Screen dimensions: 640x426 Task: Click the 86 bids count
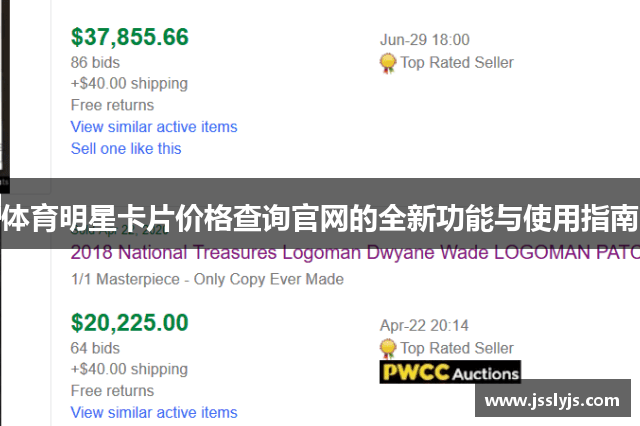click(95, 62)
